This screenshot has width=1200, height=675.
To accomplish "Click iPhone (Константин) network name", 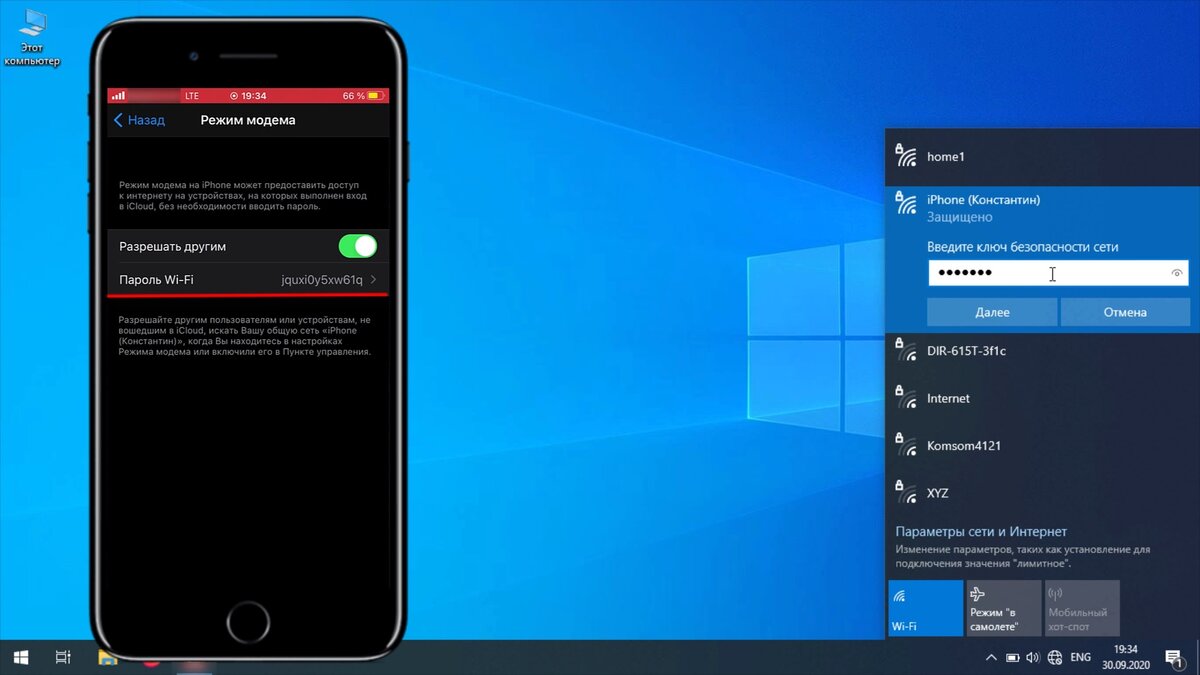I will [983, 200].
